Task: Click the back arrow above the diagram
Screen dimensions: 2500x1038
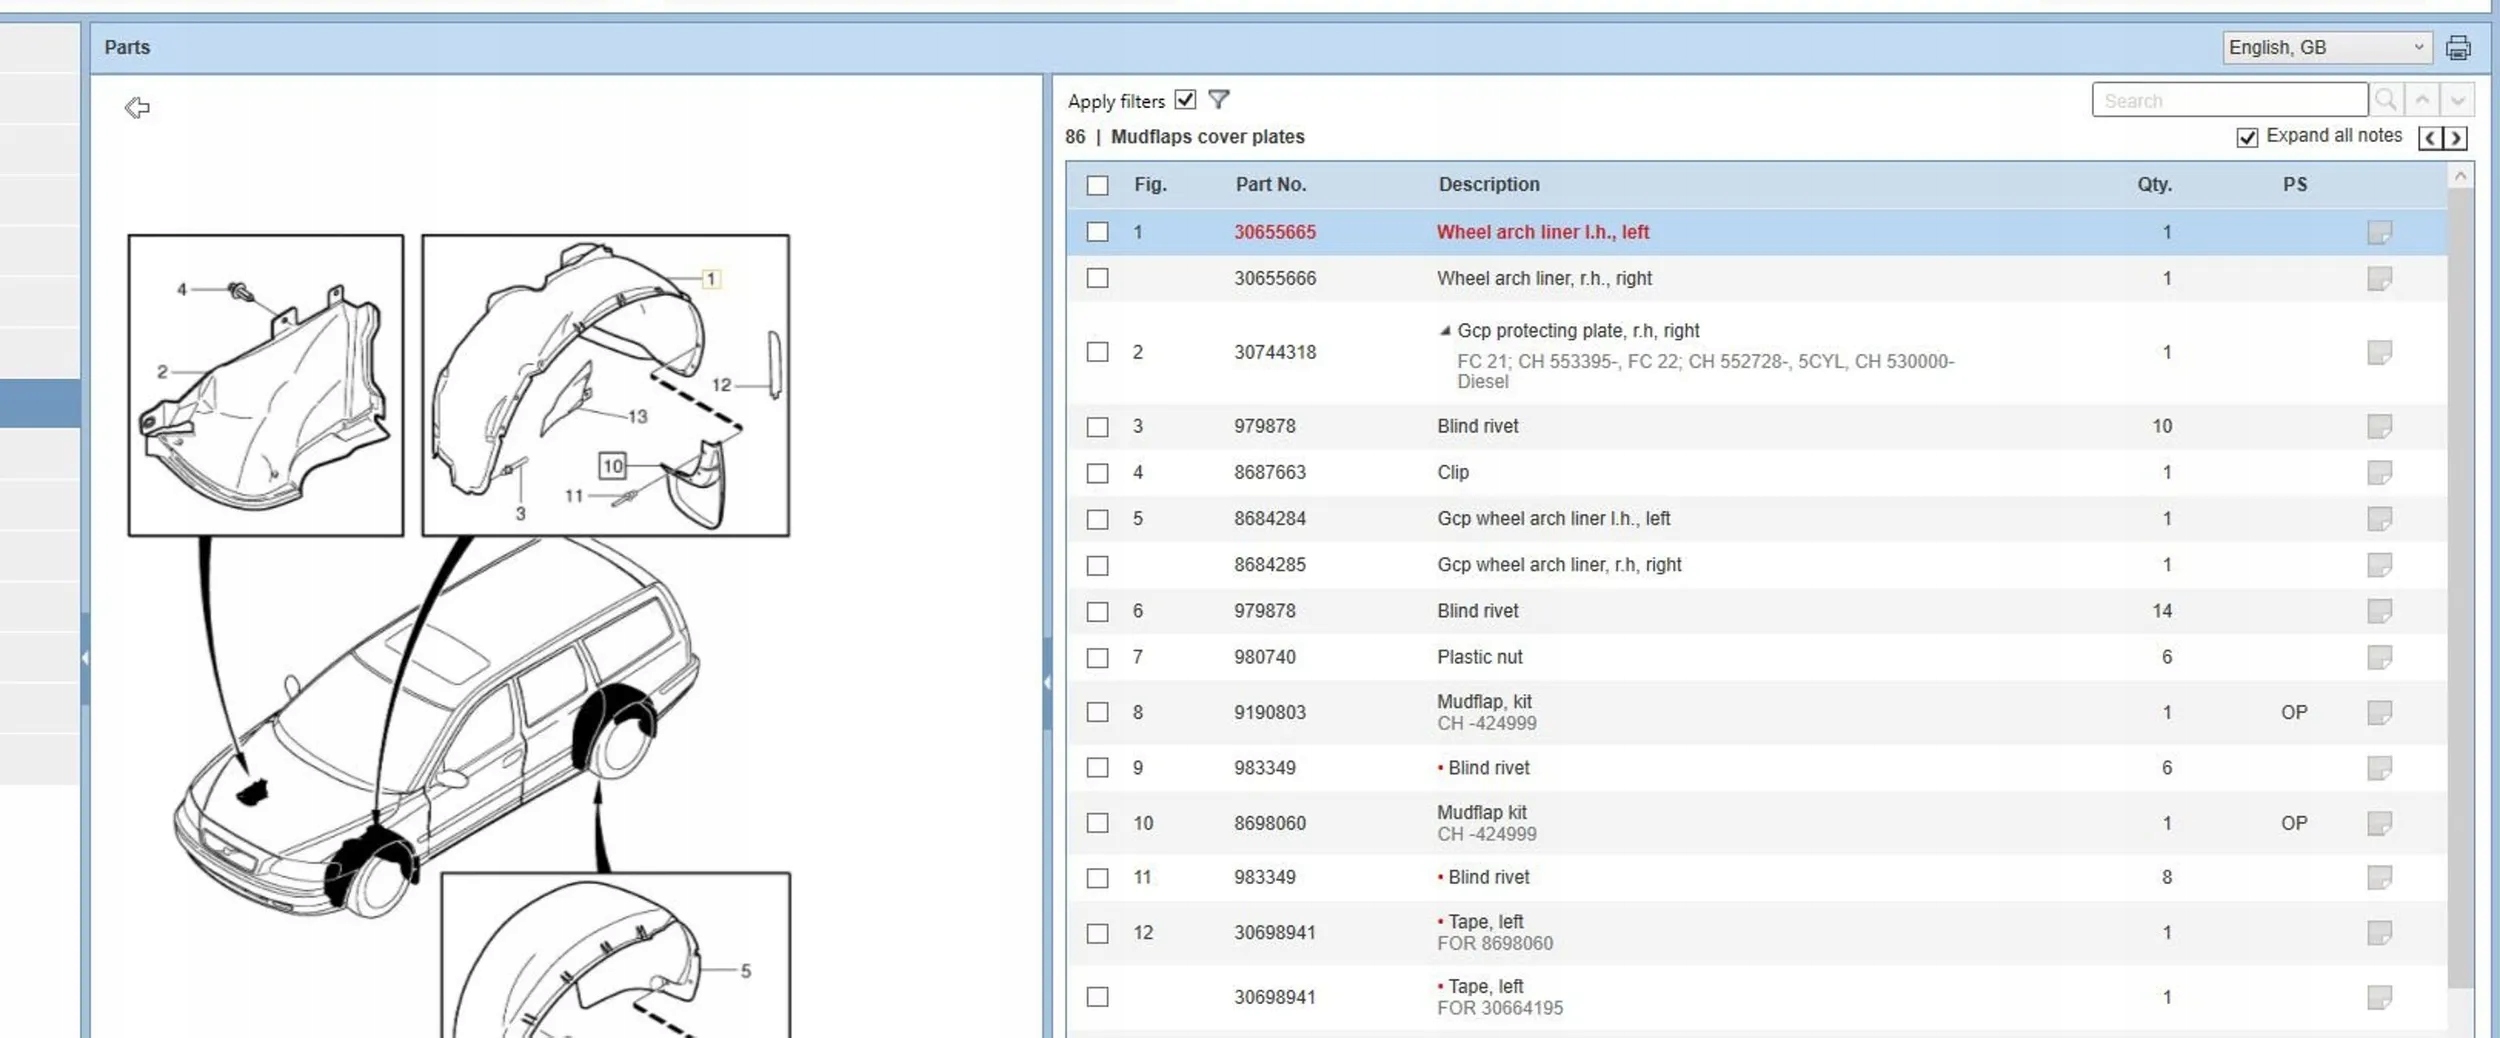Action: [137, 107]
